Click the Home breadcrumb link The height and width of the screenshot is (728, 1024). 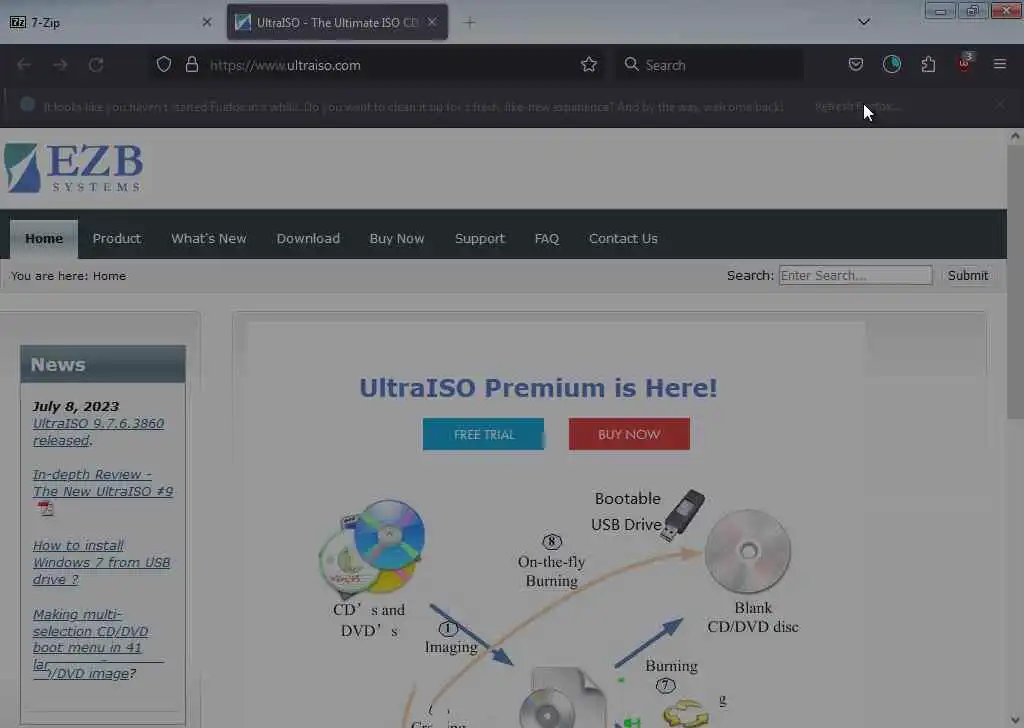point(109,276)
